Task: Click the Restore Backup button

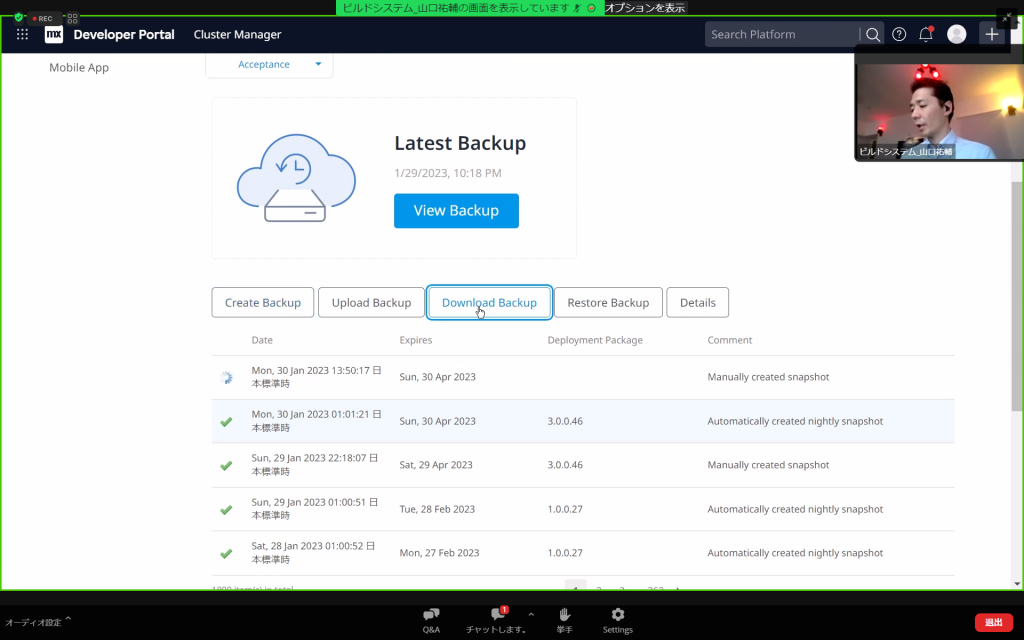Action: coord(608,303)
